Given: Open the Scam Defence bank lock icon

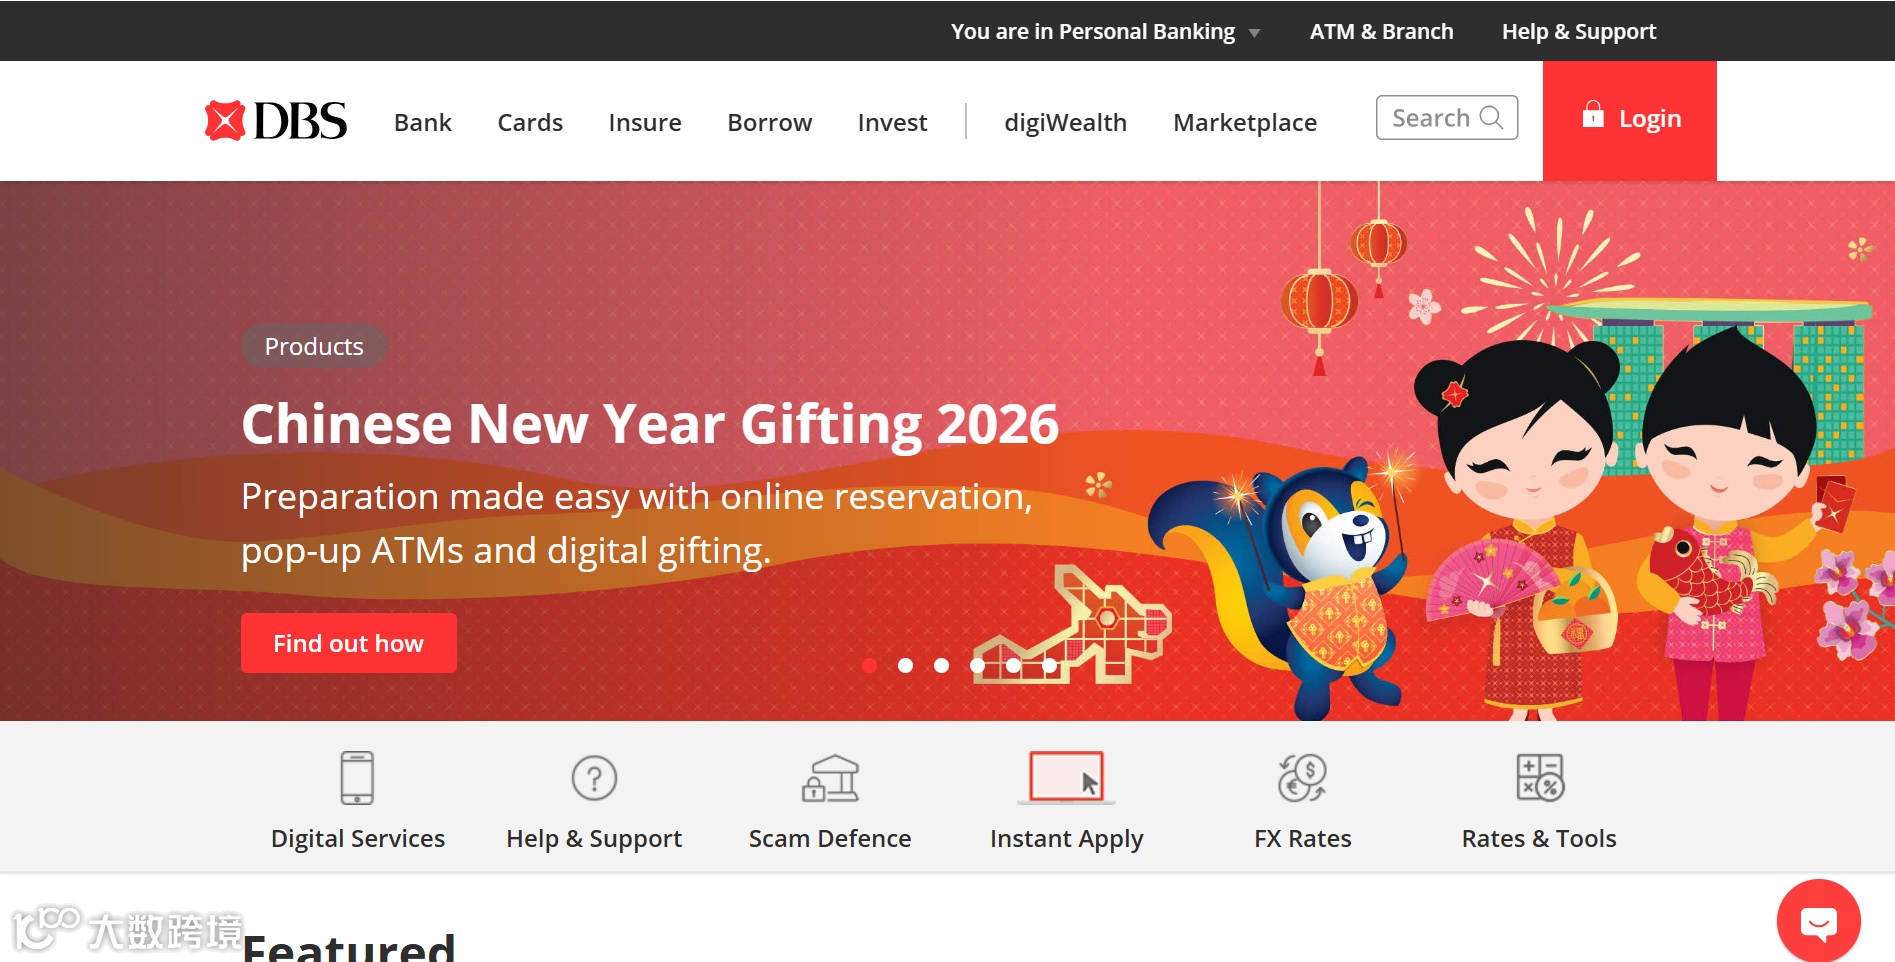Looking at the screenshot, I should pos(830,778).
